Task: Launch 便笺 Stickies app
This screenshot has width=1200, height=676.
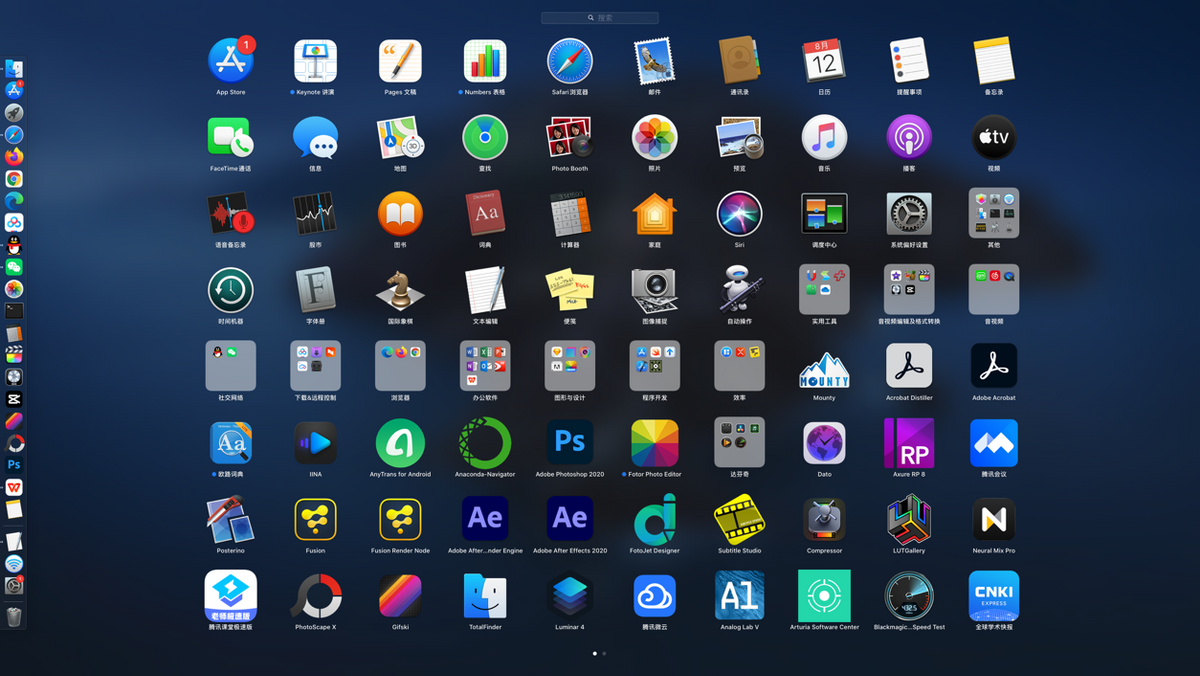Action: [x=570, y=290]
